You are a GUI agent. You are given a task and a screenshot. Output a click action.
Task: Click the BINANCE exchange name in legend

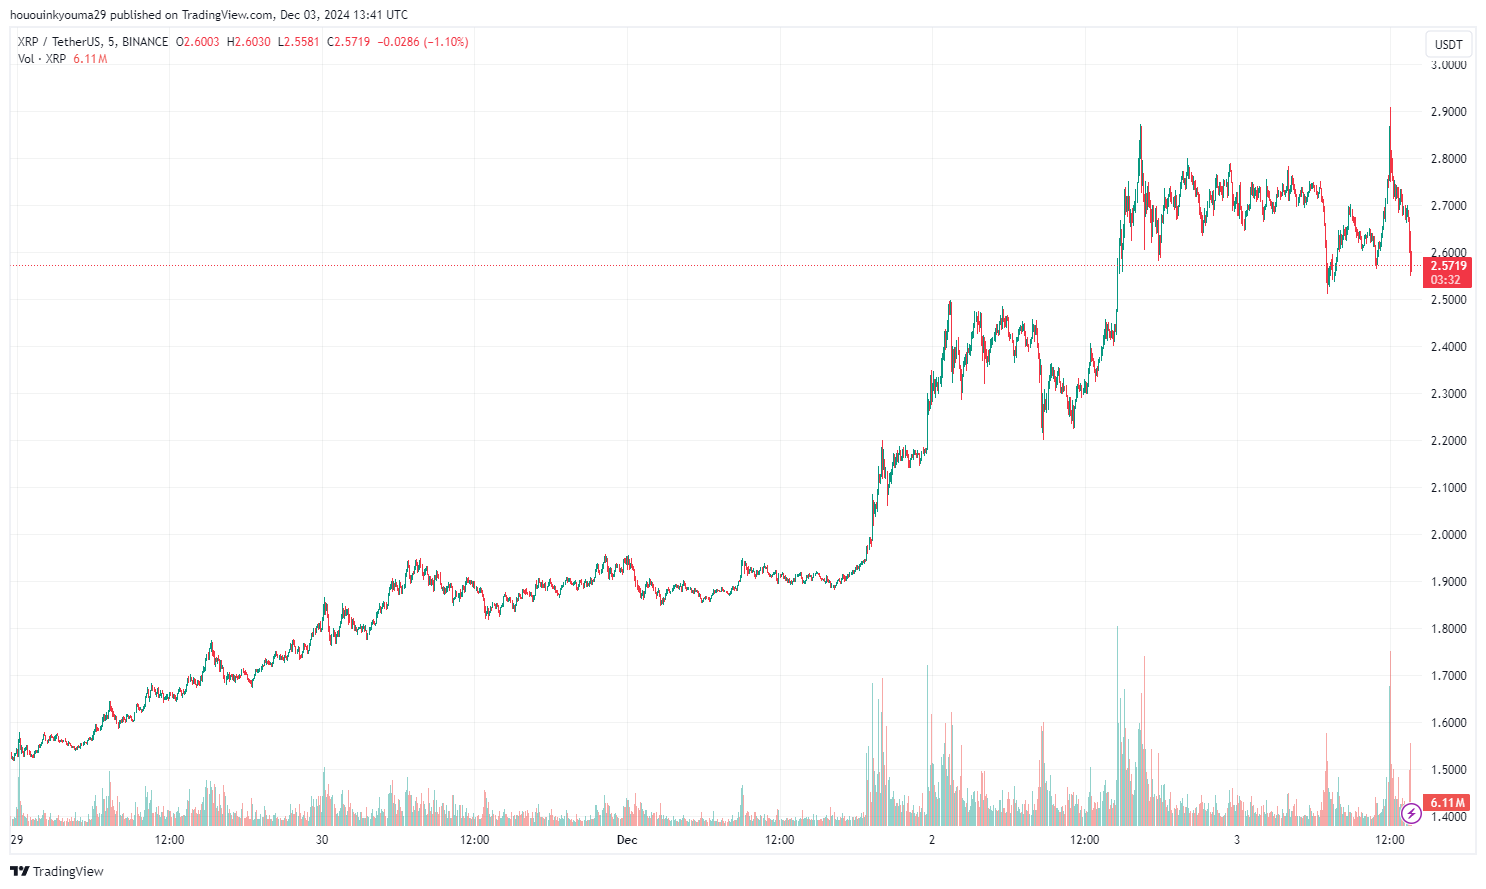145,42
